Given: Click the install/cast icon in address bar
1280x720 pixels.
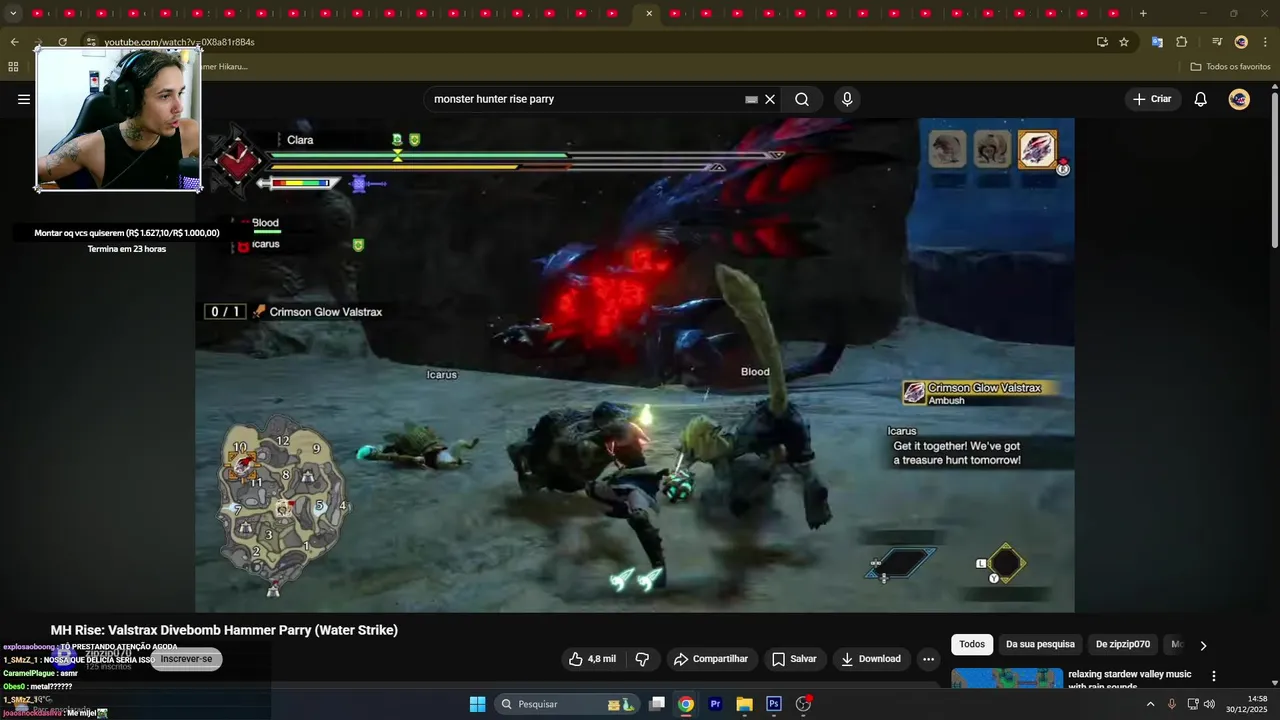Looking at the screenshot, I should coord(1102,42).
